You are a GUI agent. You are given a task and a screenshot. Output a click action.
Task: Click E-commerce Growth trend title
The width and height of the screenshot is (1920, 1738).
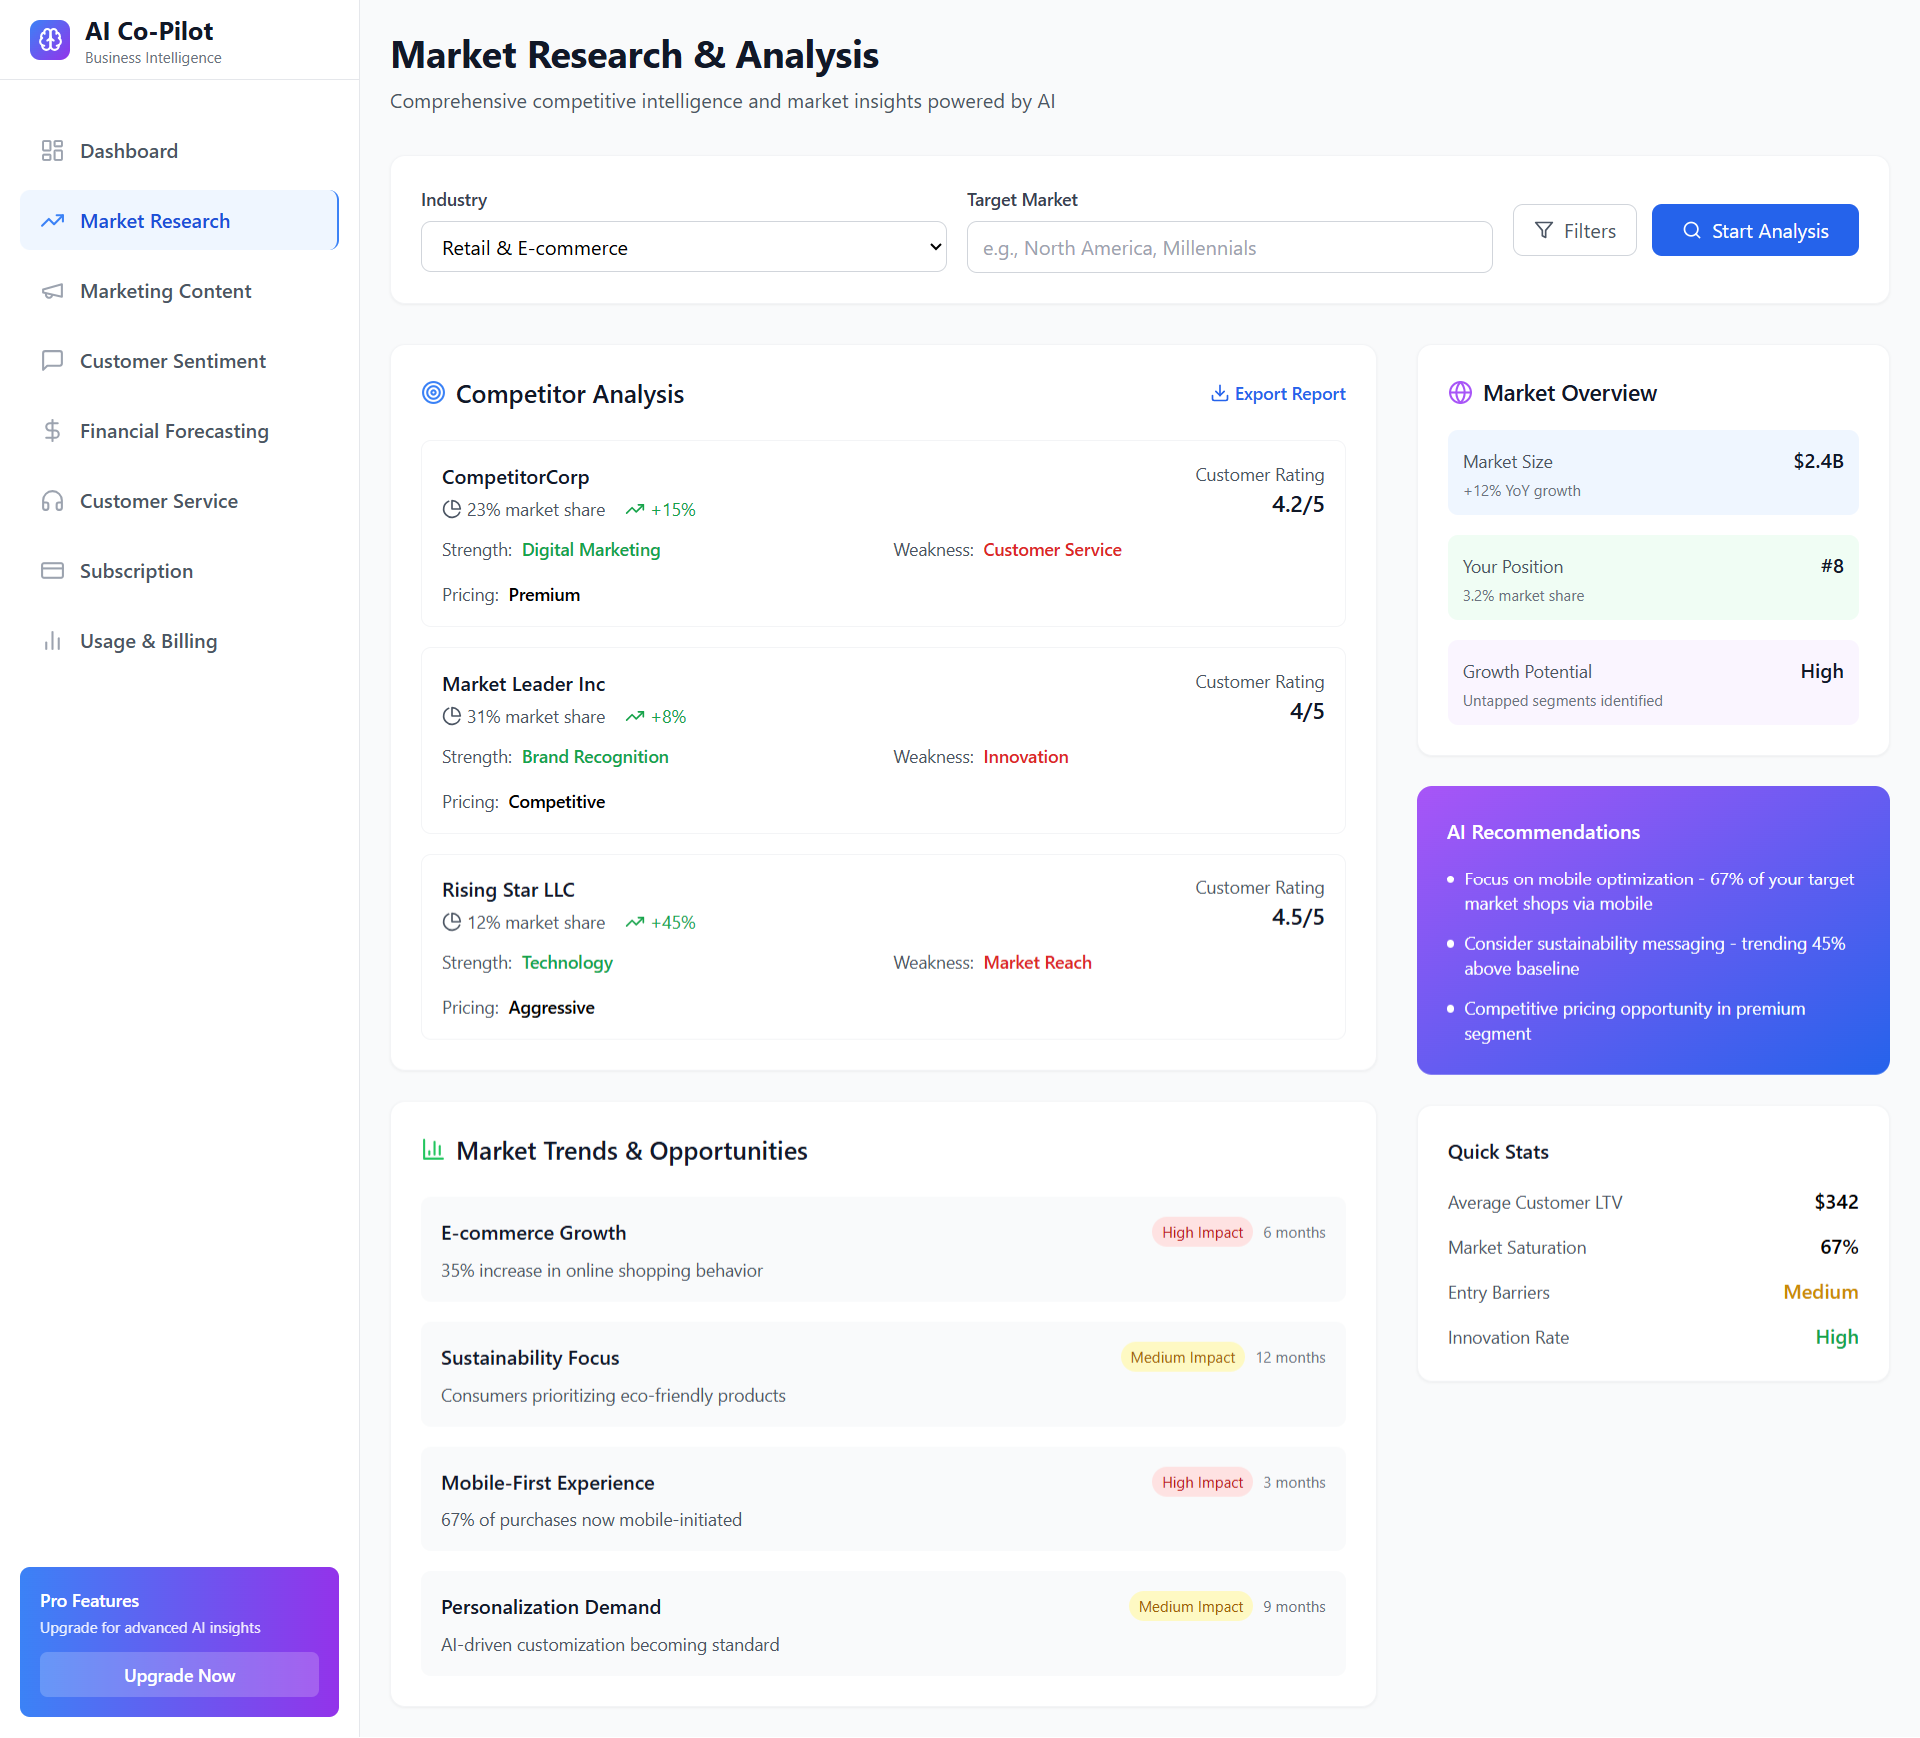pos(533,1233)
